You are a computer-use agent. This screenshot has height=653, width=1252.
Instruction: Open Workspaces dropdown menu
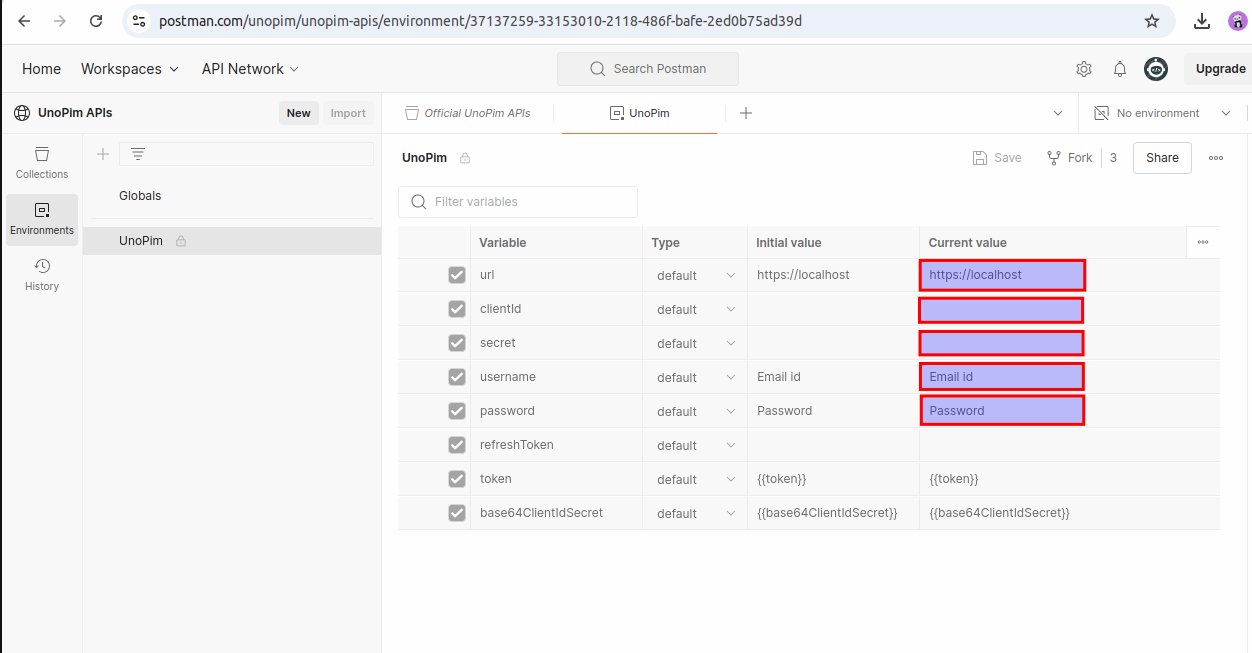130,69
